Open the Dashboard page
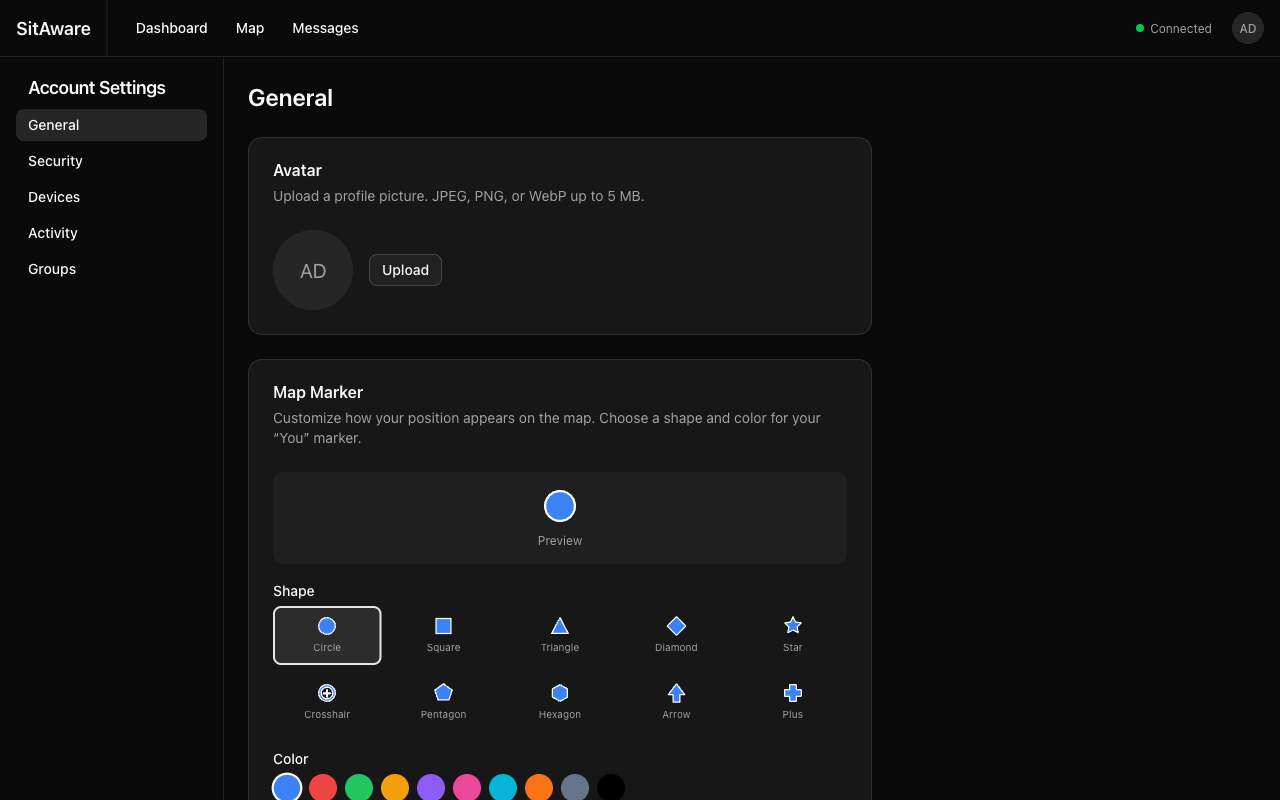 pos(171,28)
